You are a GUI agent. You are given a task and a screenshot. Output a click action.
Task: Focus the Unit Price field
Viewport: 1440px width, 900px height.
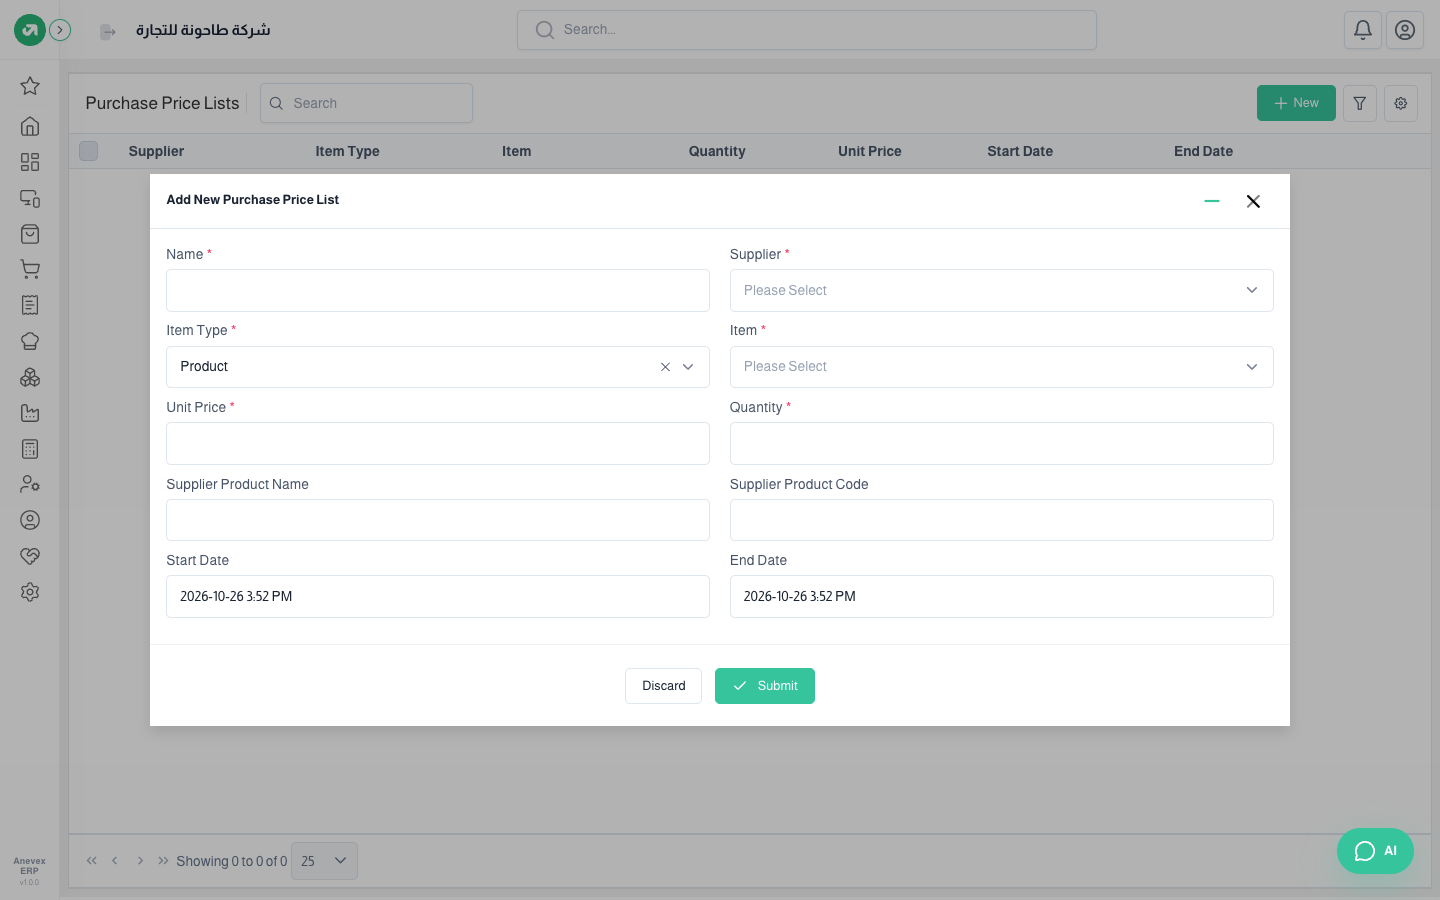tap(438, 443)
